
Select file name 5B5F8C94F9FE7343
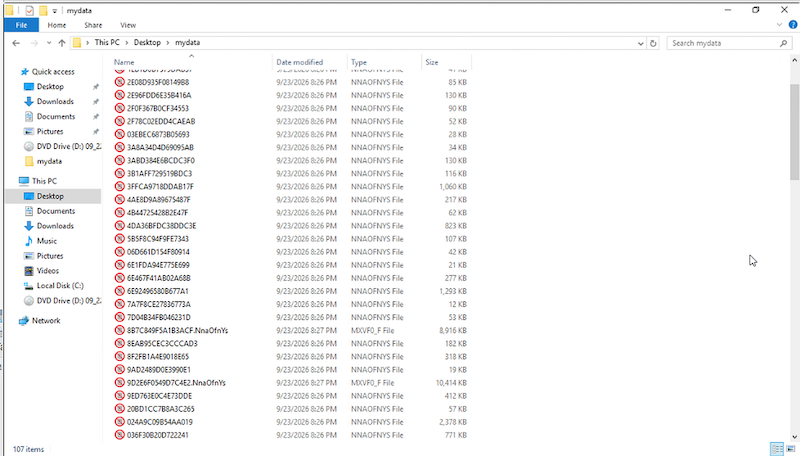(158, 239)
